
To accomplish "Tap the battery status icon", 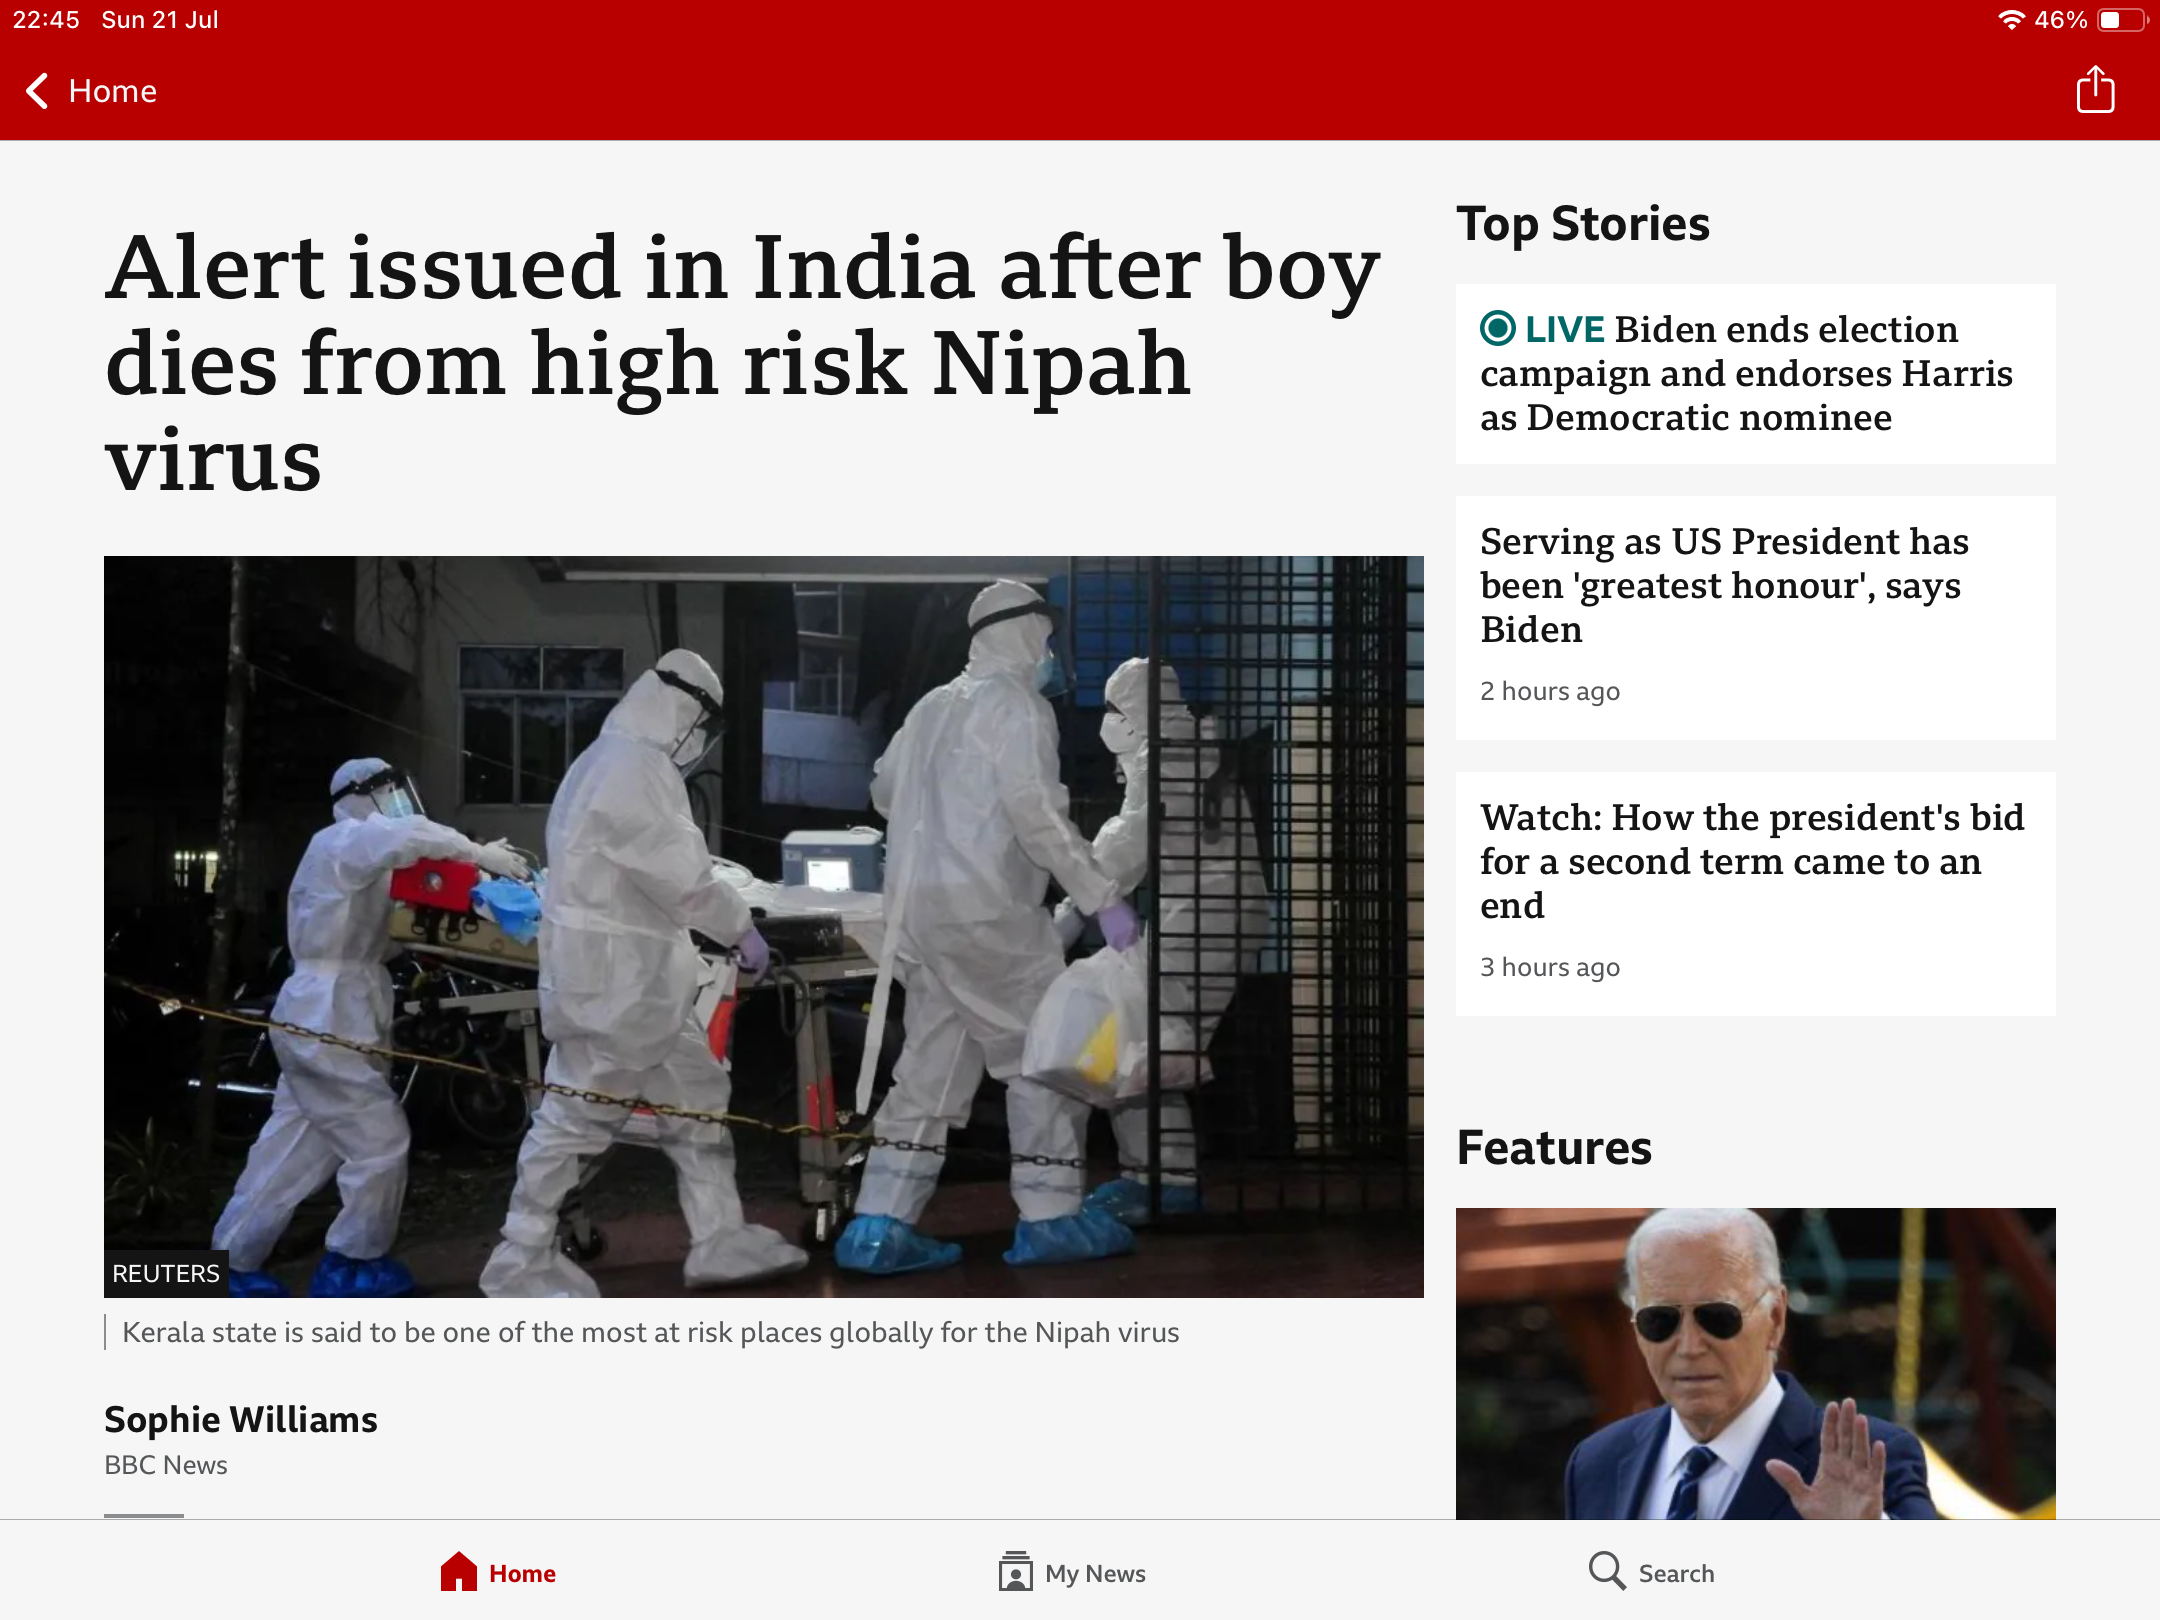I will click(x=2122, y=20).
